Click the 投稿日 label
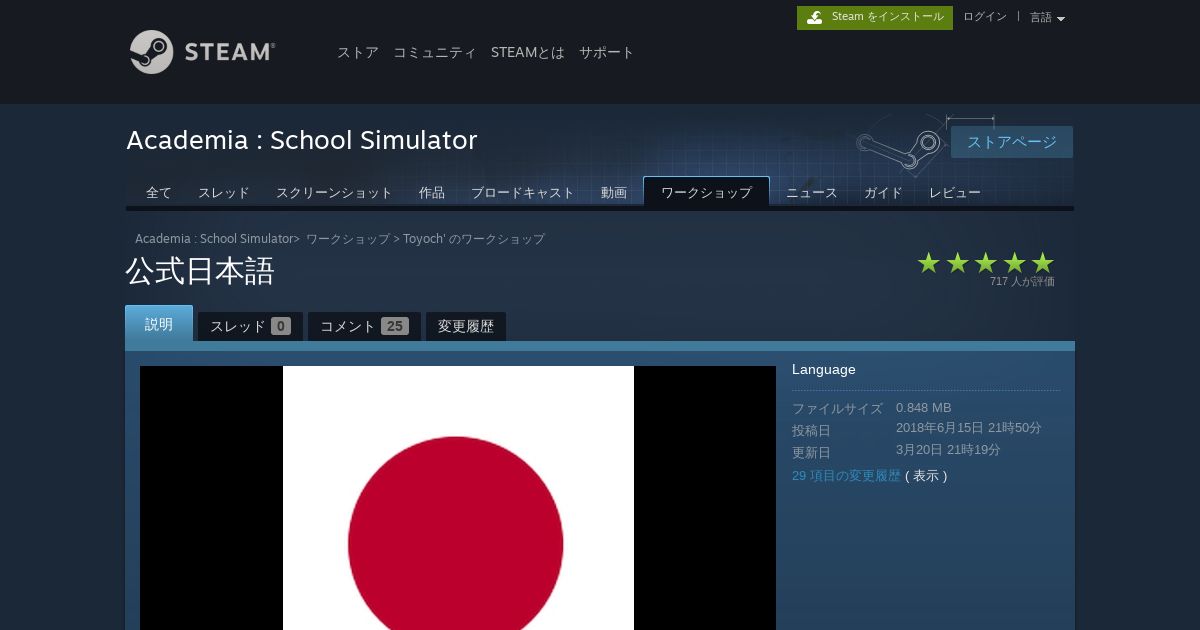 click(x=811, y=431)
